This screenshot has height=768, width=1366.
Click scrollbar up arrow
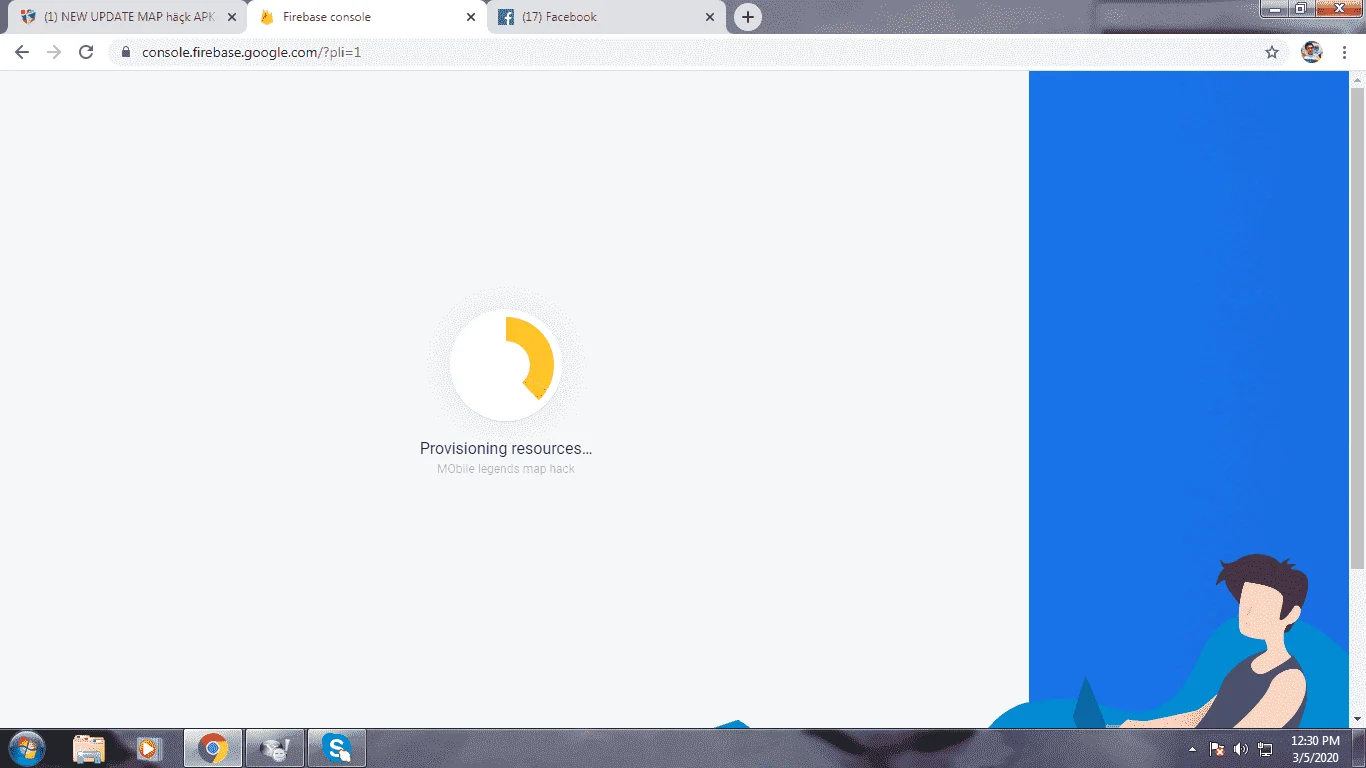(1357, 78)
